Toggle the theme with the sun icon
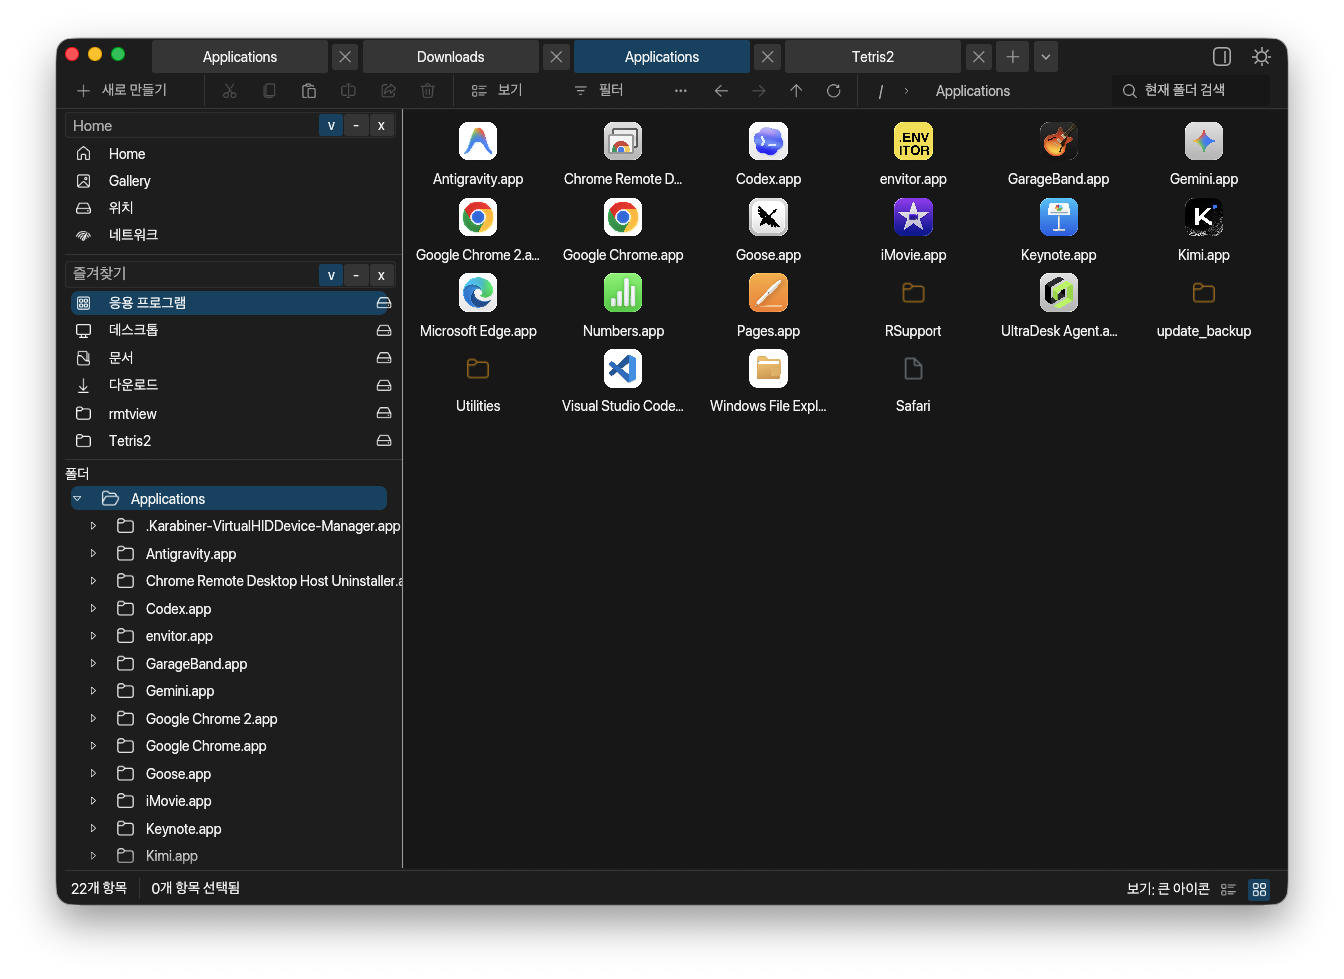This screenshot has height=979, width=1344. [x=1262, y=56]
